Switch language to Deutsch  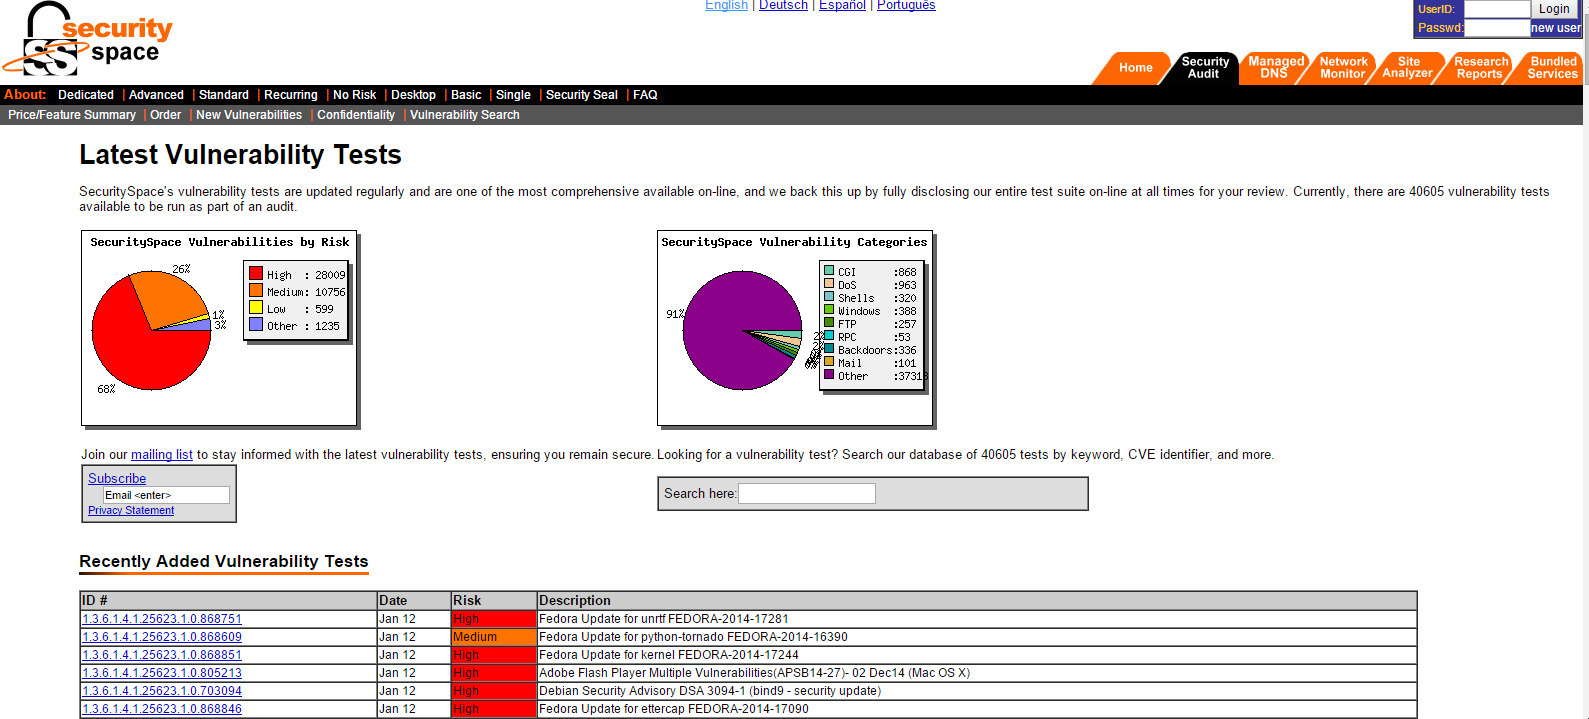[x=783, y=6]
